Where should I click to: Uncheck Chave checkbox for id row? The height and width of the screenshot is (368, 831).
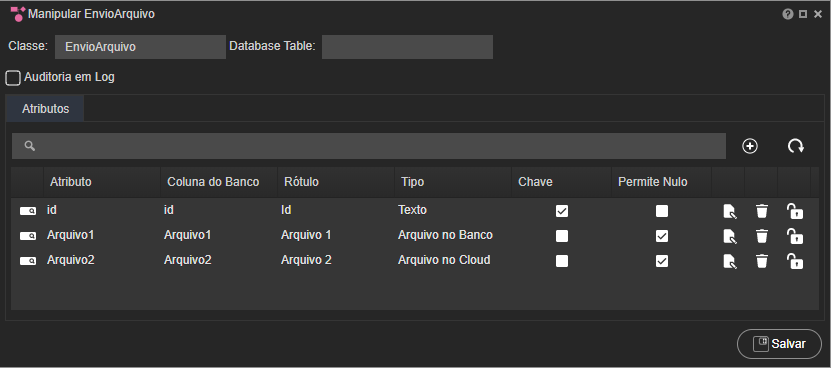click(562, 211)
